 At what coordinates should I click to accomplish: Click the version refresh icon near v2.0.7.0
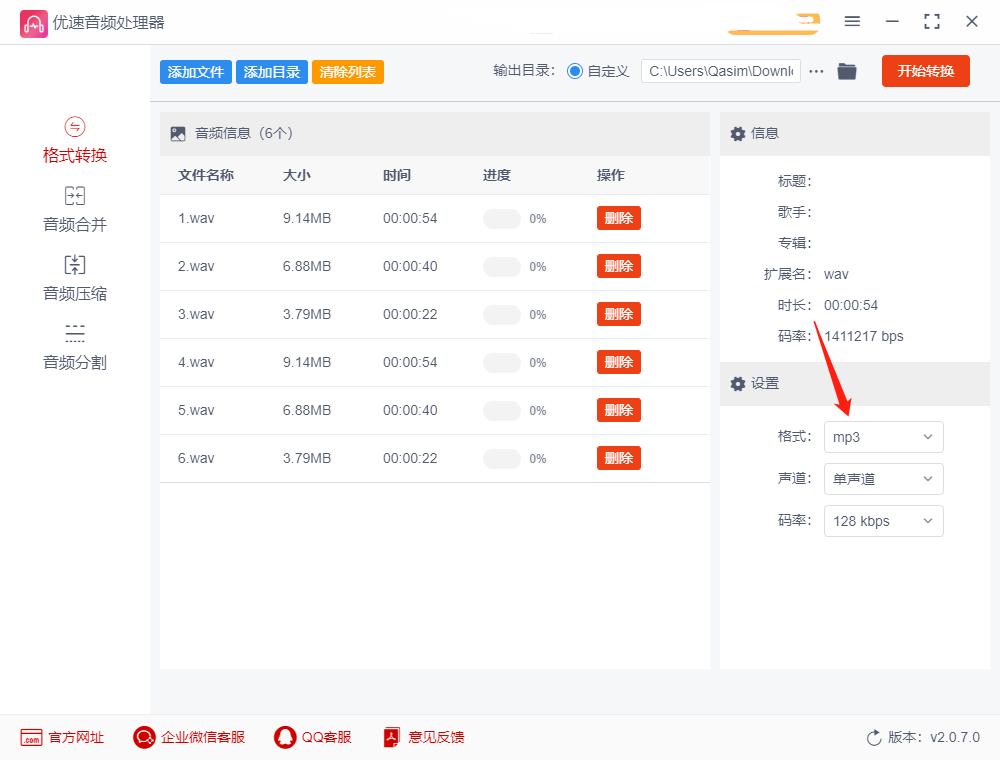tap(871, 737)
